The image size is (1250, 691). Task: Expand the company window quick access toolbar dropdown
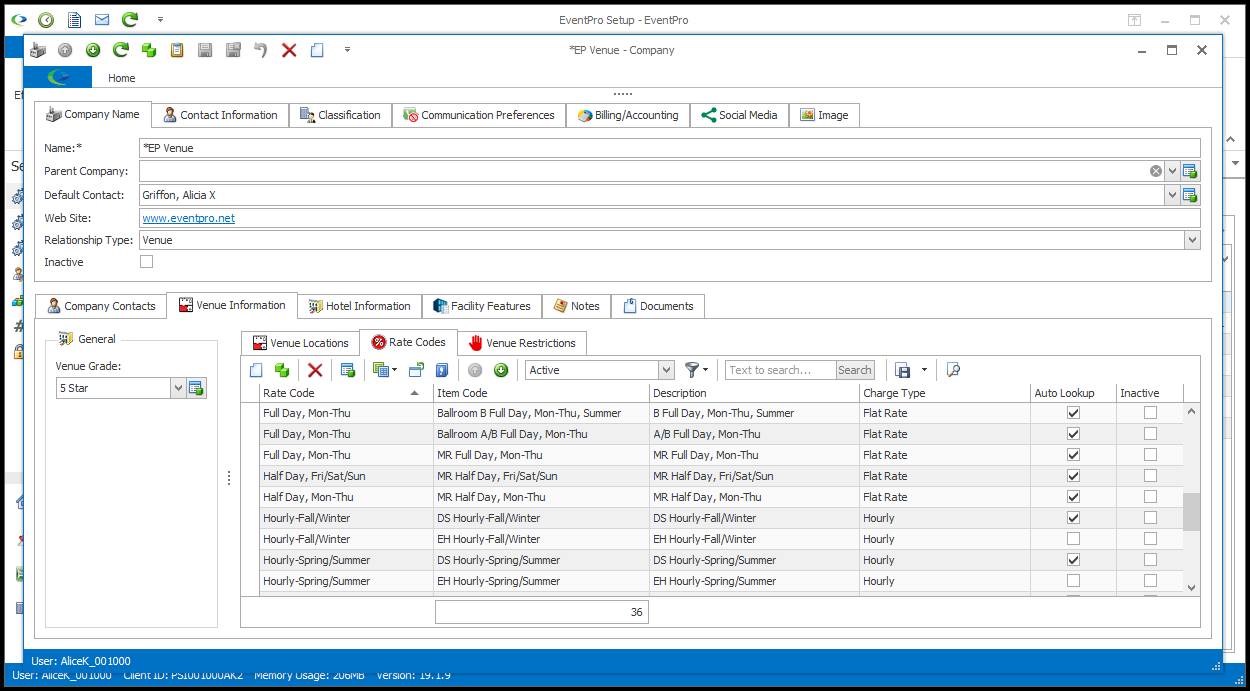click(347, 50)
